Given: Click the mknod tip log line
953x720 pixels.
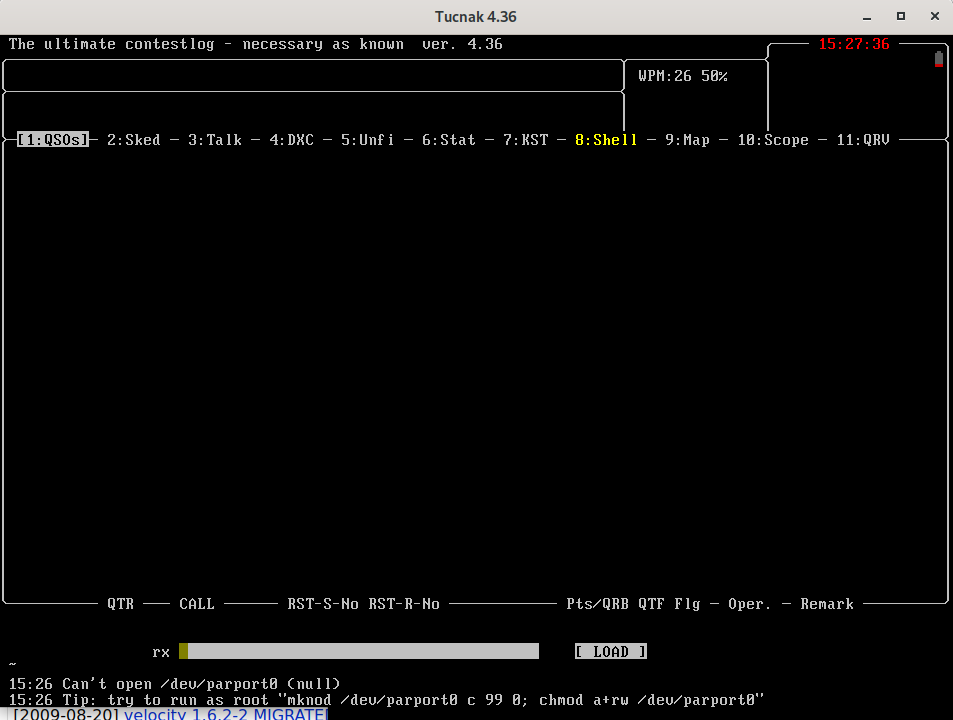Looking at the screenshot, I should coord(386,700).
